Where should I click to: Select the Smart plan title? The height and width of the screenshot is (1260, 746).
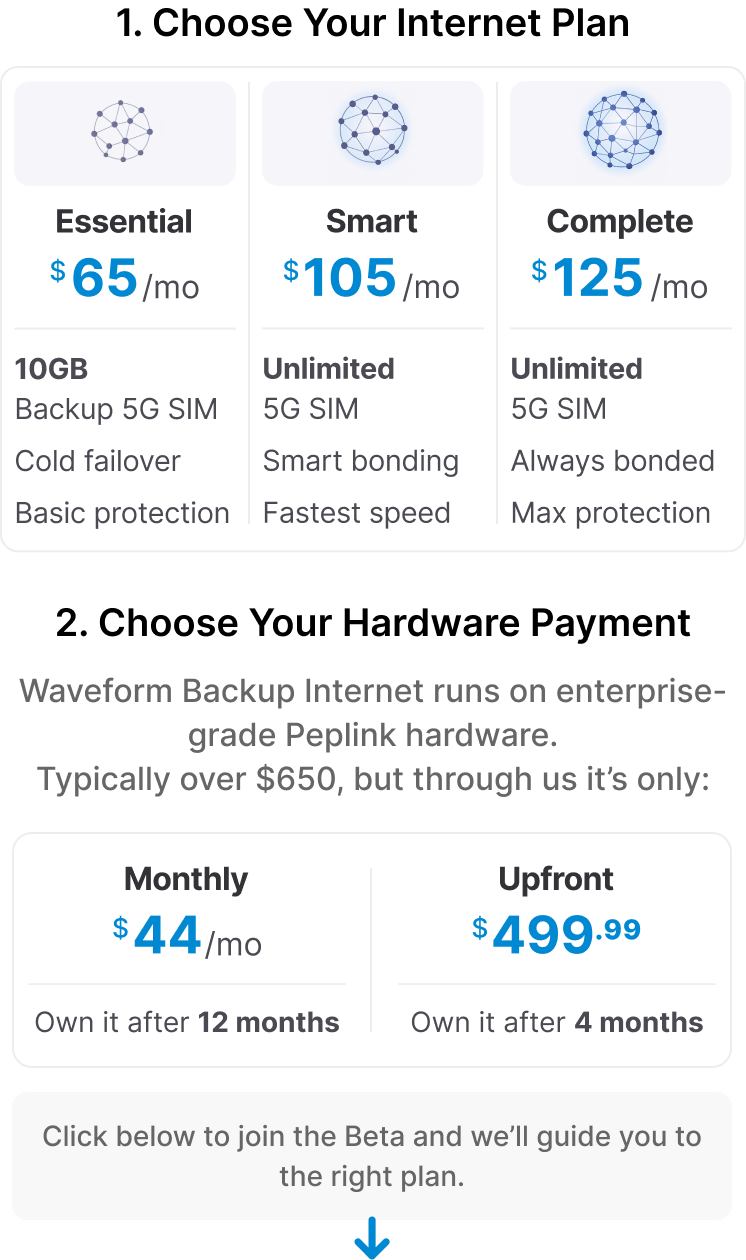(x=372, y=222)
